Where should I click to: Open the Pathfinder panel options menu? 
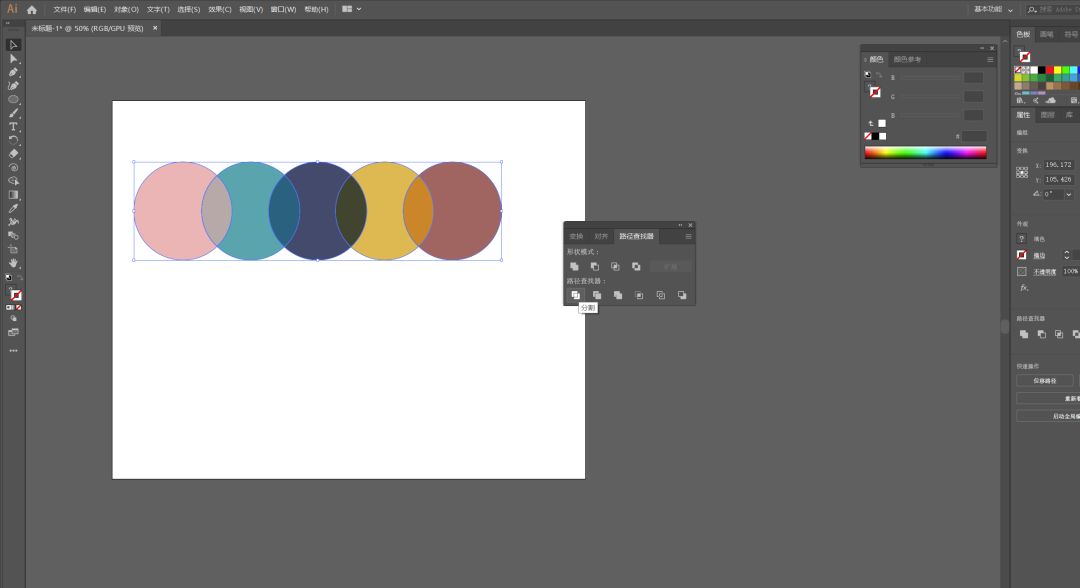688,237
